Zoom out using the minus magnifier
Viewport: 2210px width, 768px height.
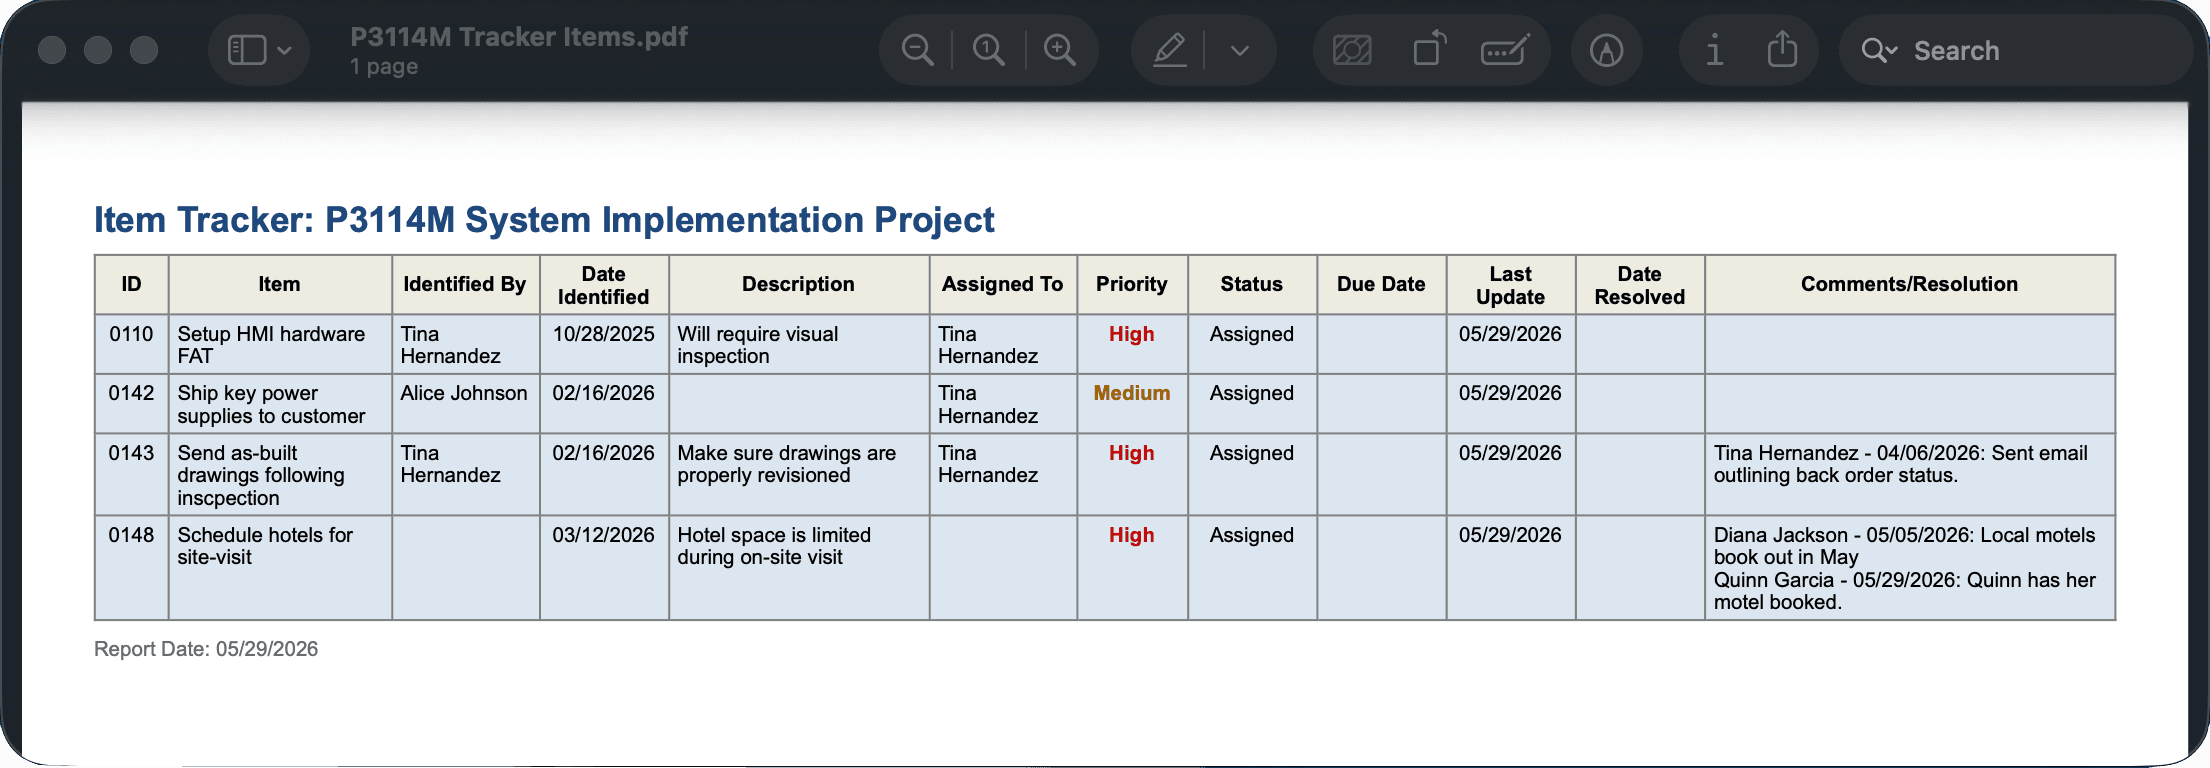917,50
